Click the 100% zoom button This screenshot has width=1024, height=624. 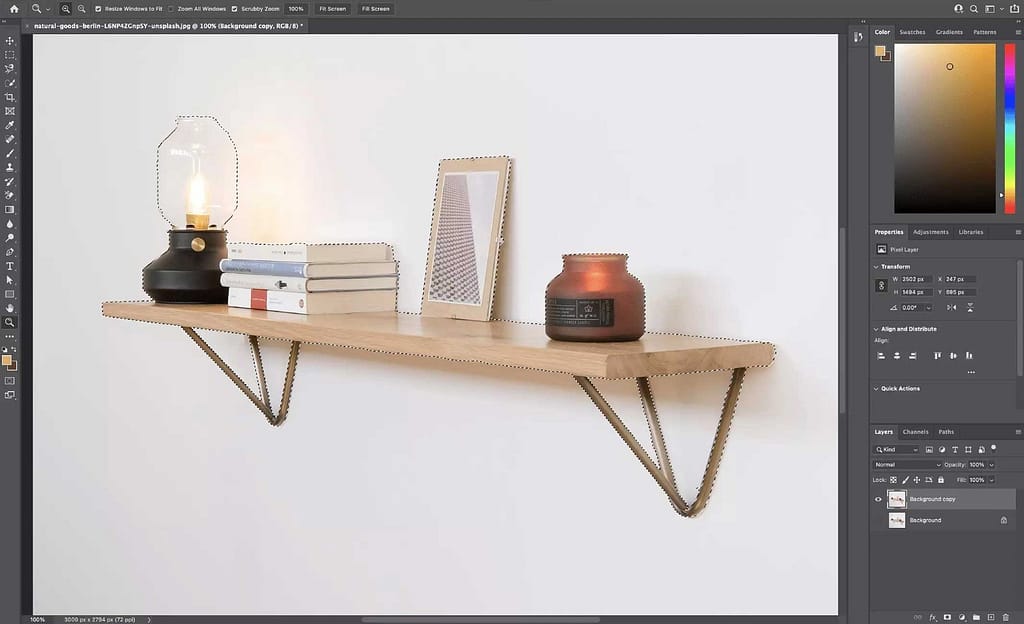(x=296, y=8)
